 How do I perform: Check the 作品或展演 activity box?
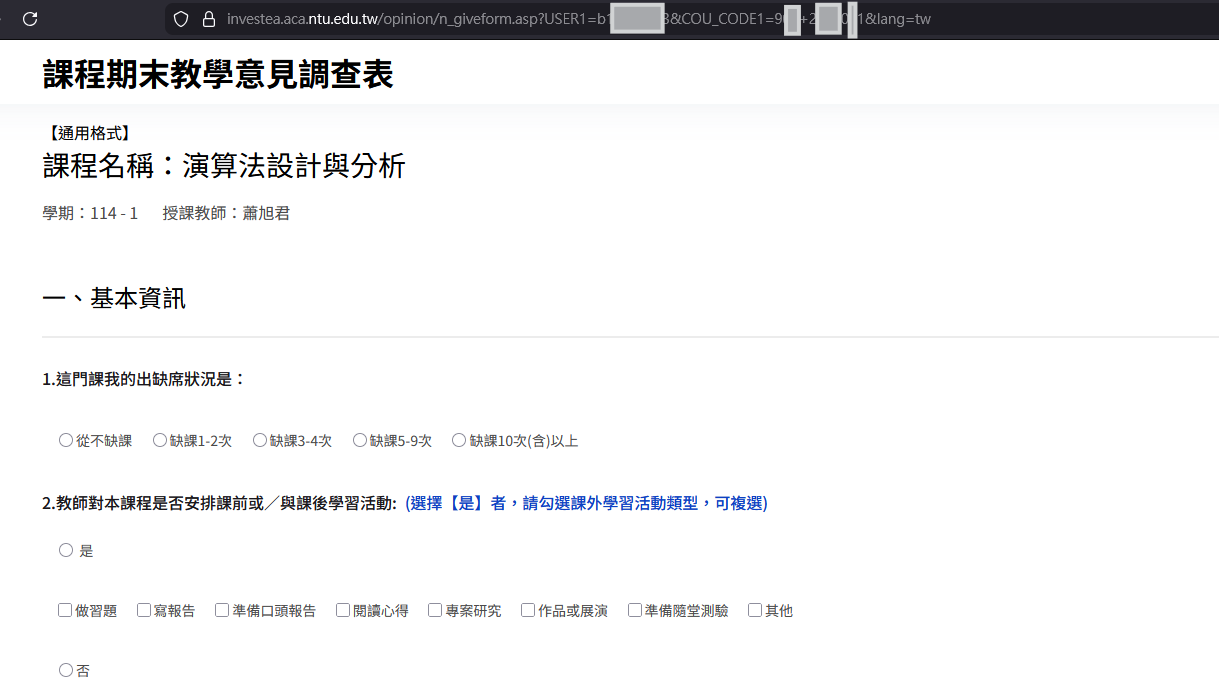[528, 610]
